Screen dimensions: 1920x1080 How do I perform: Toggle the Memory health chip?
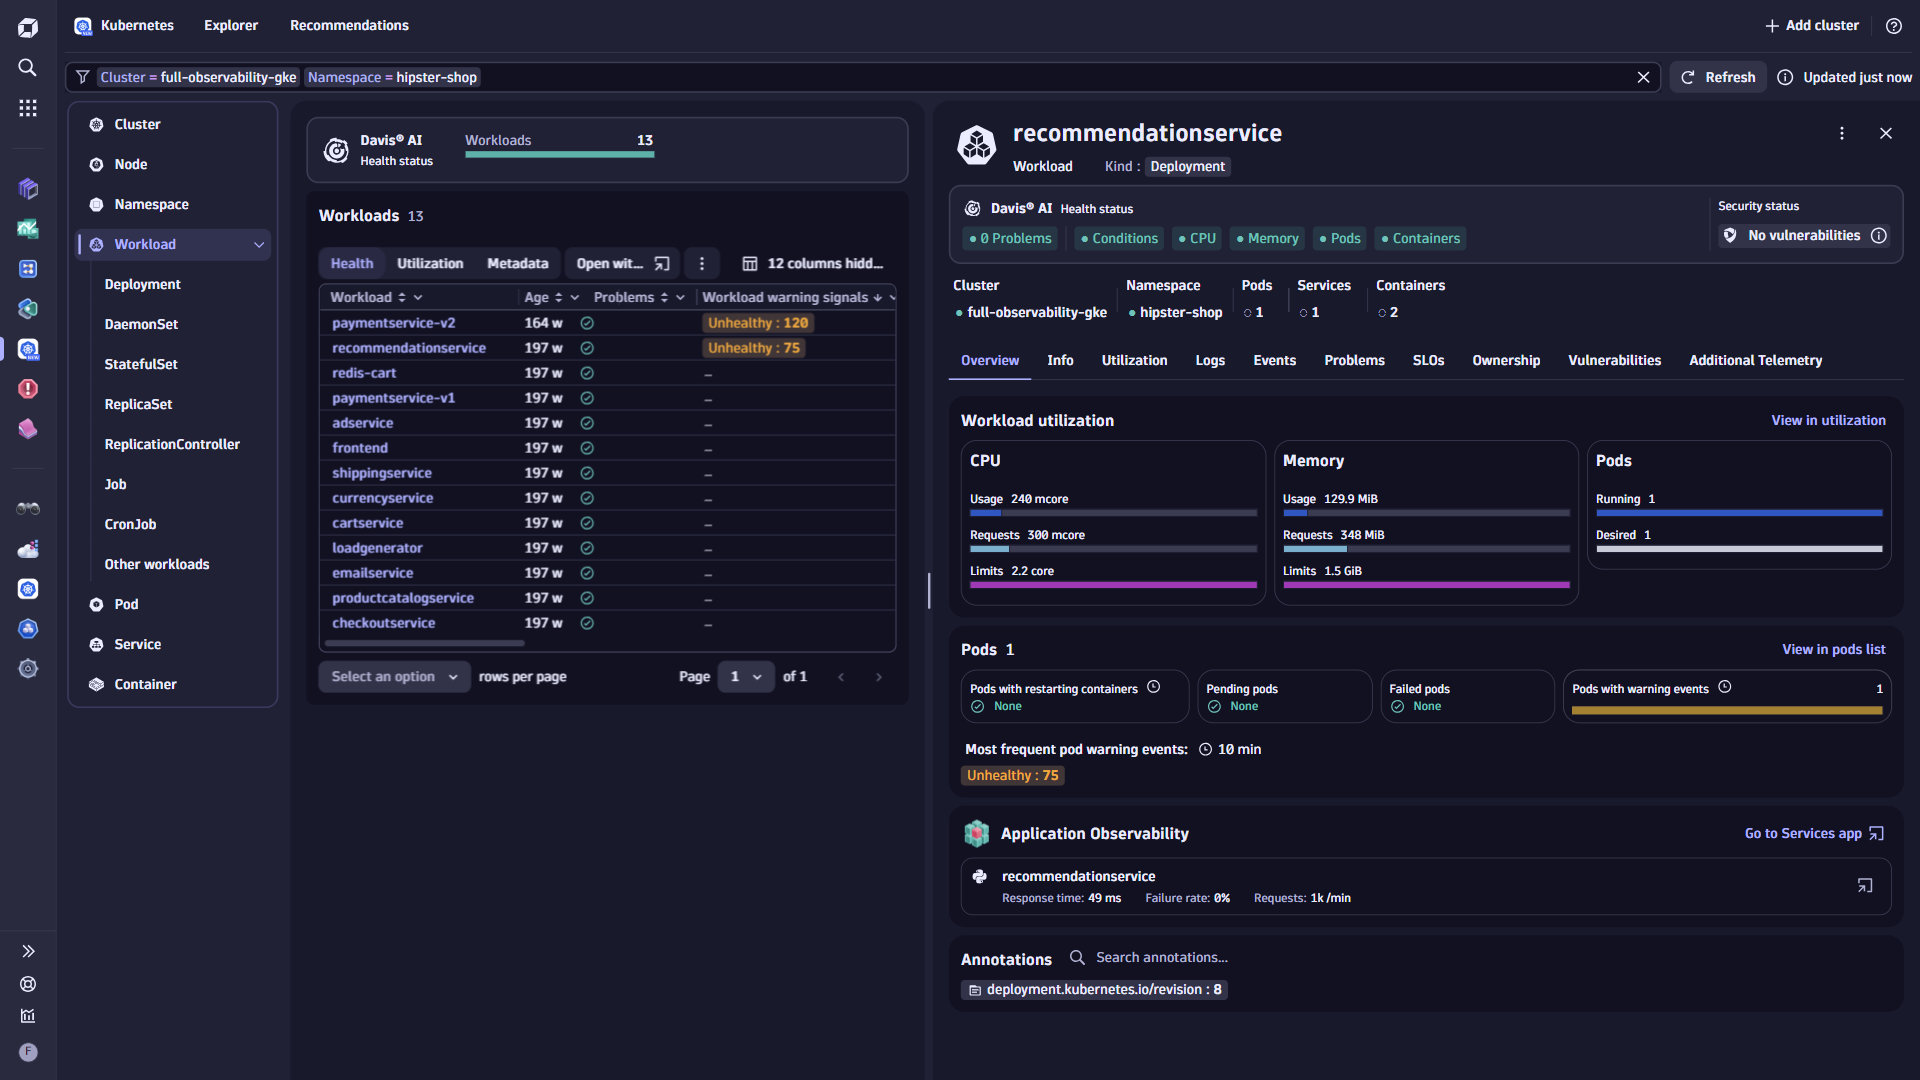pos(1267,238)
